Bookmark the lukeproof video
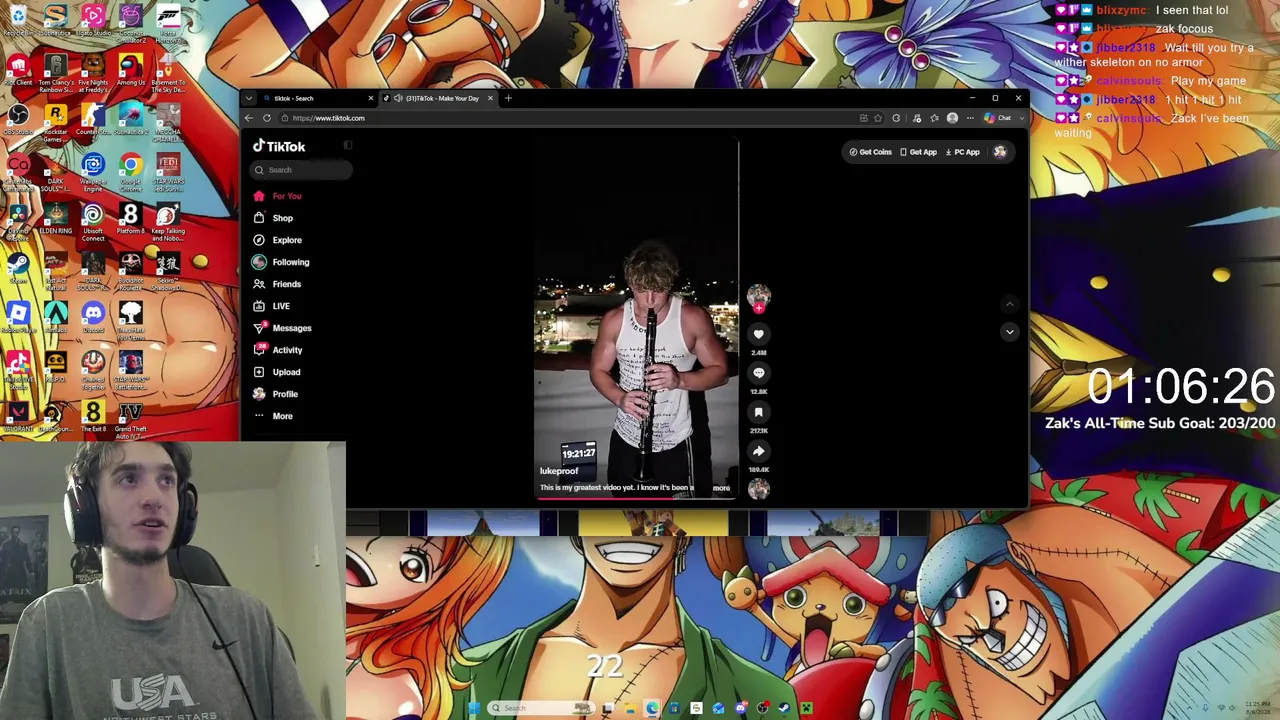1280x720 pixels. tap(758, 412)
